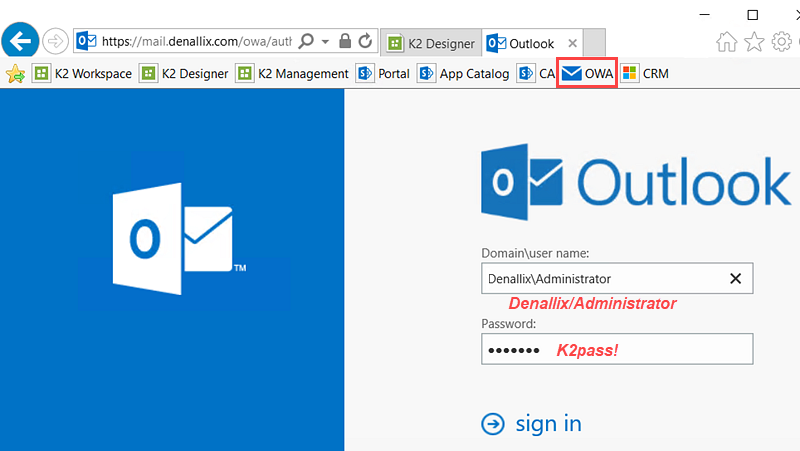Minimize the browser window
The height and width of the screenshot is (451, 800).
click(705, 15)
